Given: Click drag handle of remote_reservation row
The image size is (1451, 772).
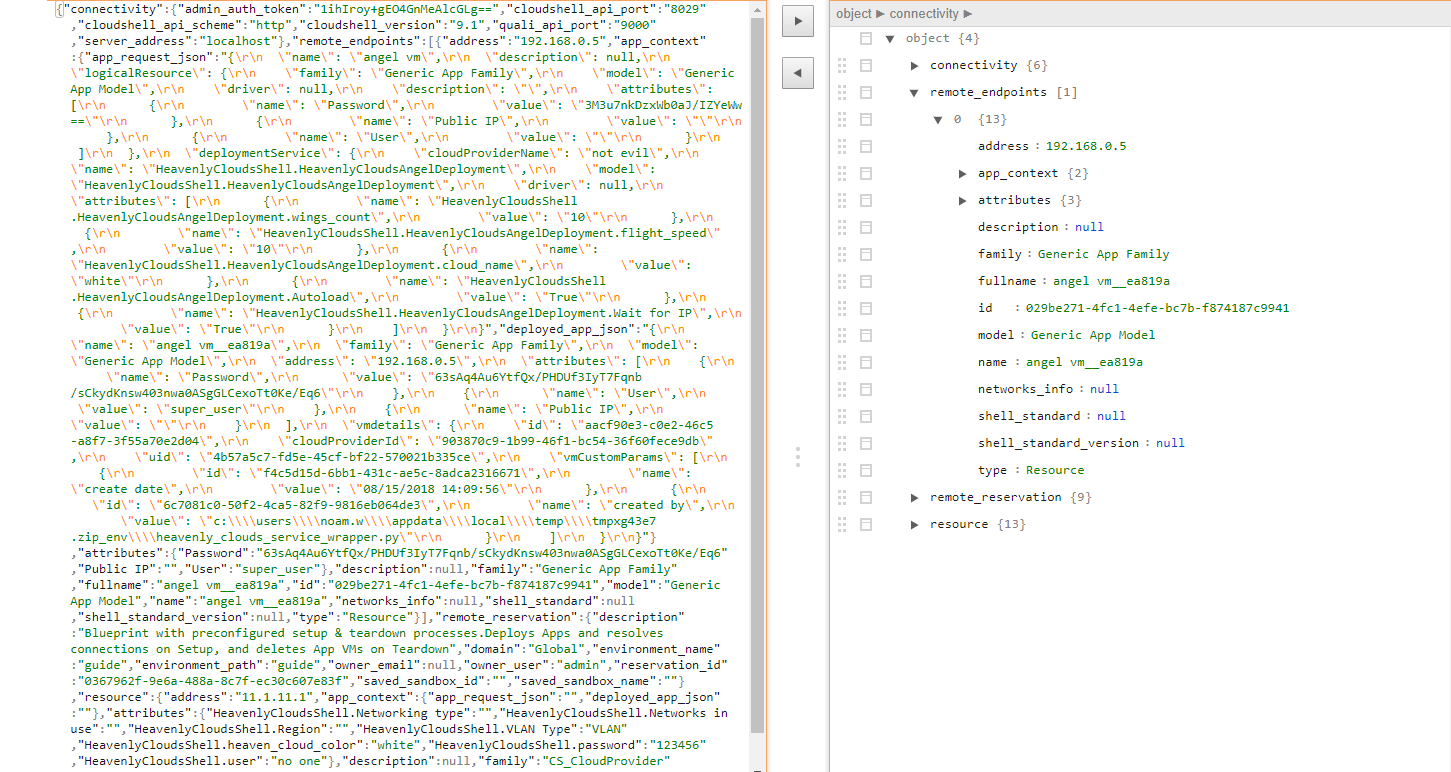Looking at the screenshot, I should click(x=842, y=497).
